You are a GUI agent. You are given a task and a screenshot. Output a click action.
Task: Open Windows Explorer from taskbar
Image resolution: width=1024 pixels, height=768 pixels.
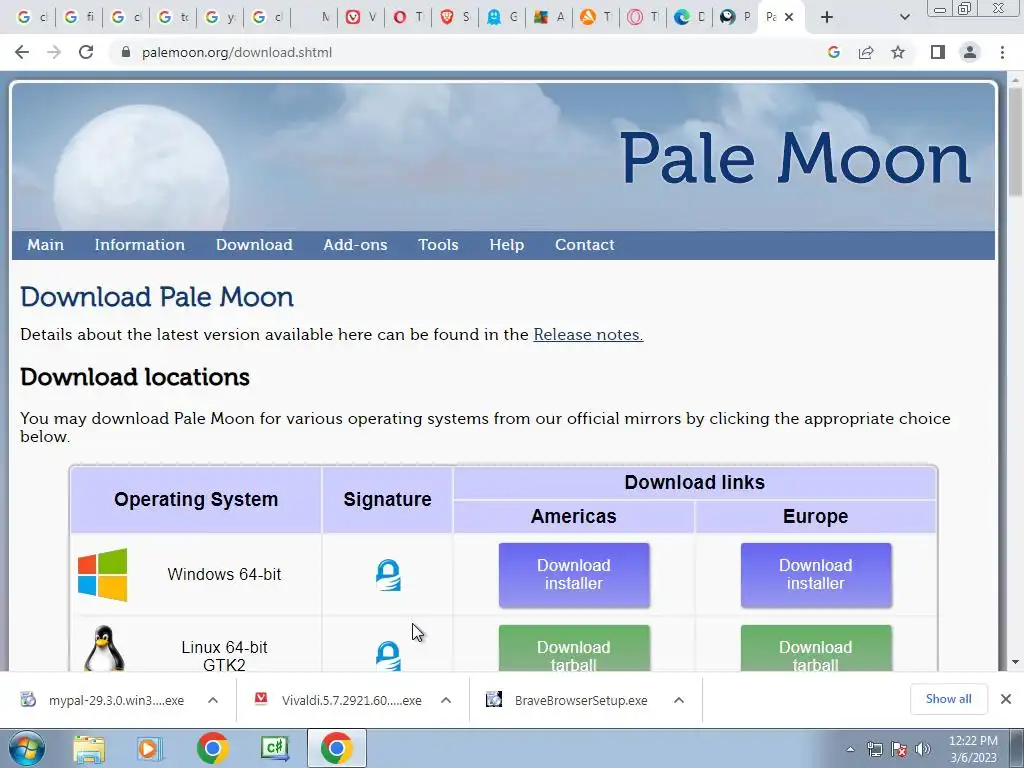(x=89, y=748)
